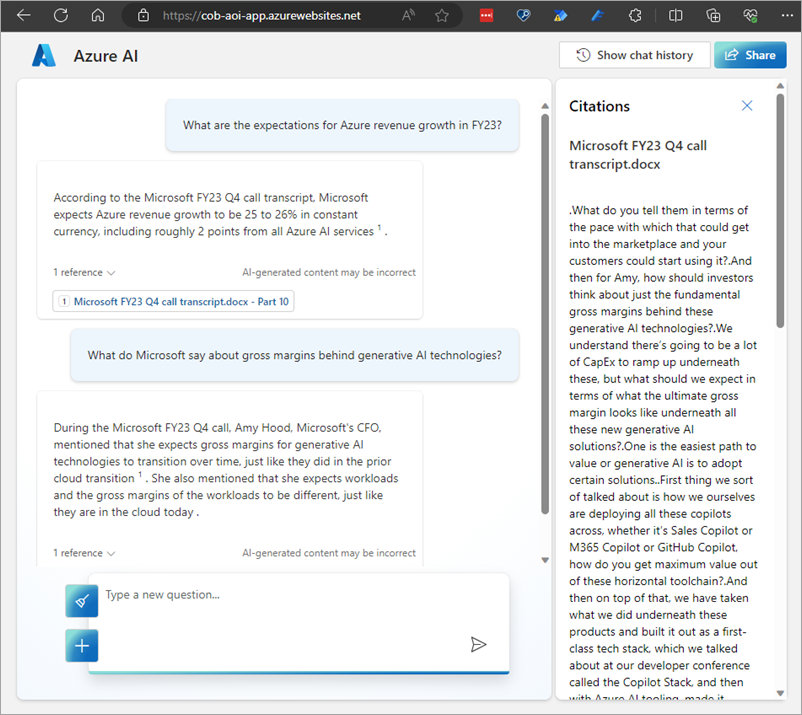The image size is (802, 715).
Task: Click chat scrollbar up arrow
Action: tap(545, 106)
